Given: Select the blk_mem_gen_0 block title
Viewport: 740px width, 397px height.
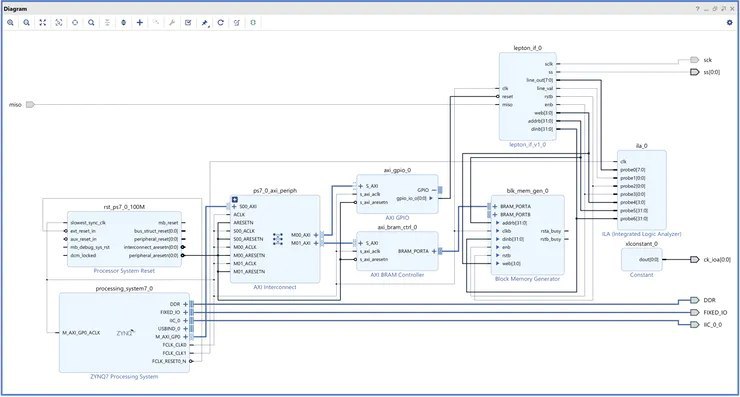Looking at the screenshot, I should pos(528,191).
